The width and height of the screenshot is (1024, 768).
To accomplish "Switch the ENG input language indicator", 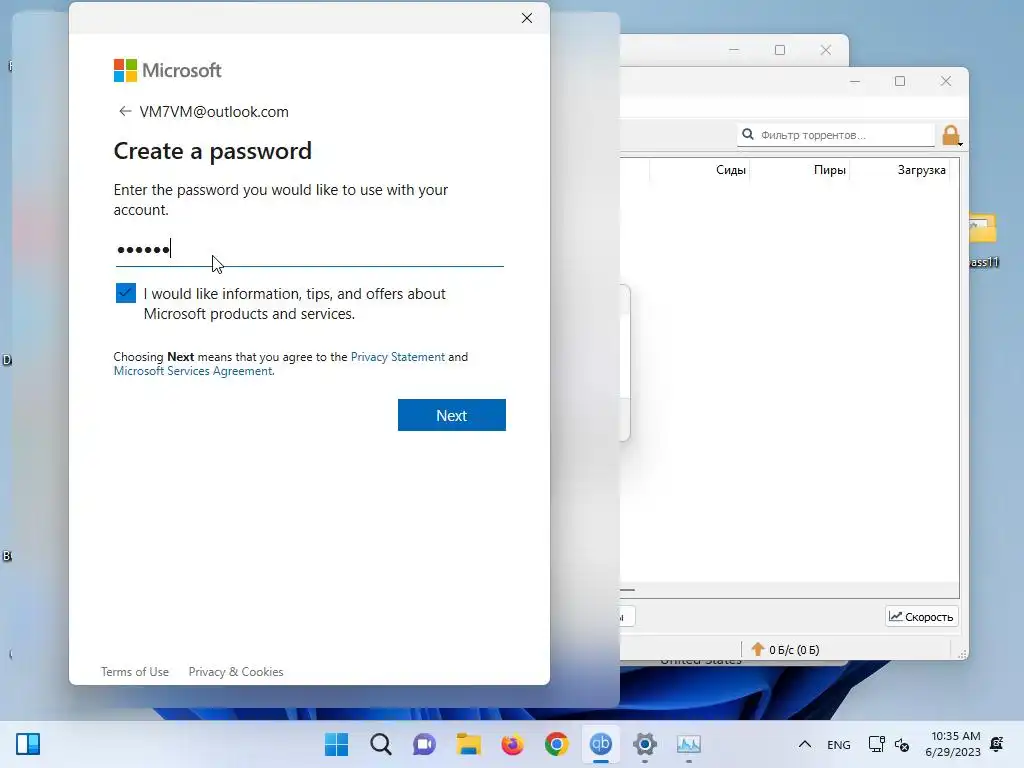I will click(839, 744).
